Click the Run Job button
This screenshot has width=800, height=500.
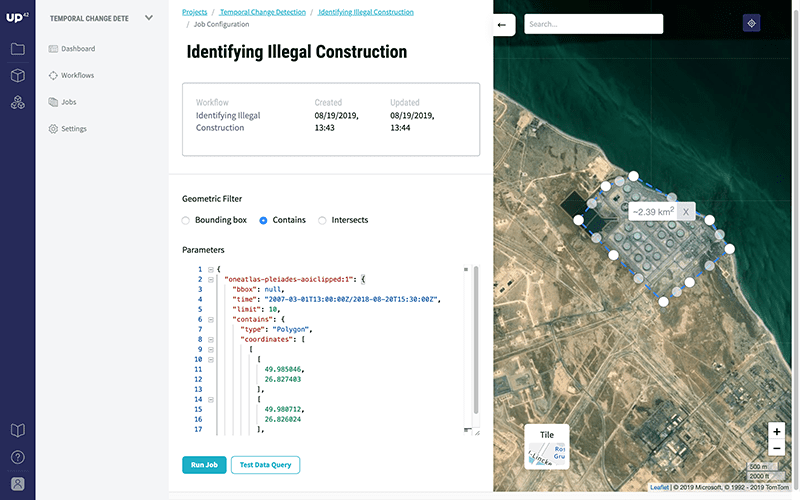click(x=204, y=465)
